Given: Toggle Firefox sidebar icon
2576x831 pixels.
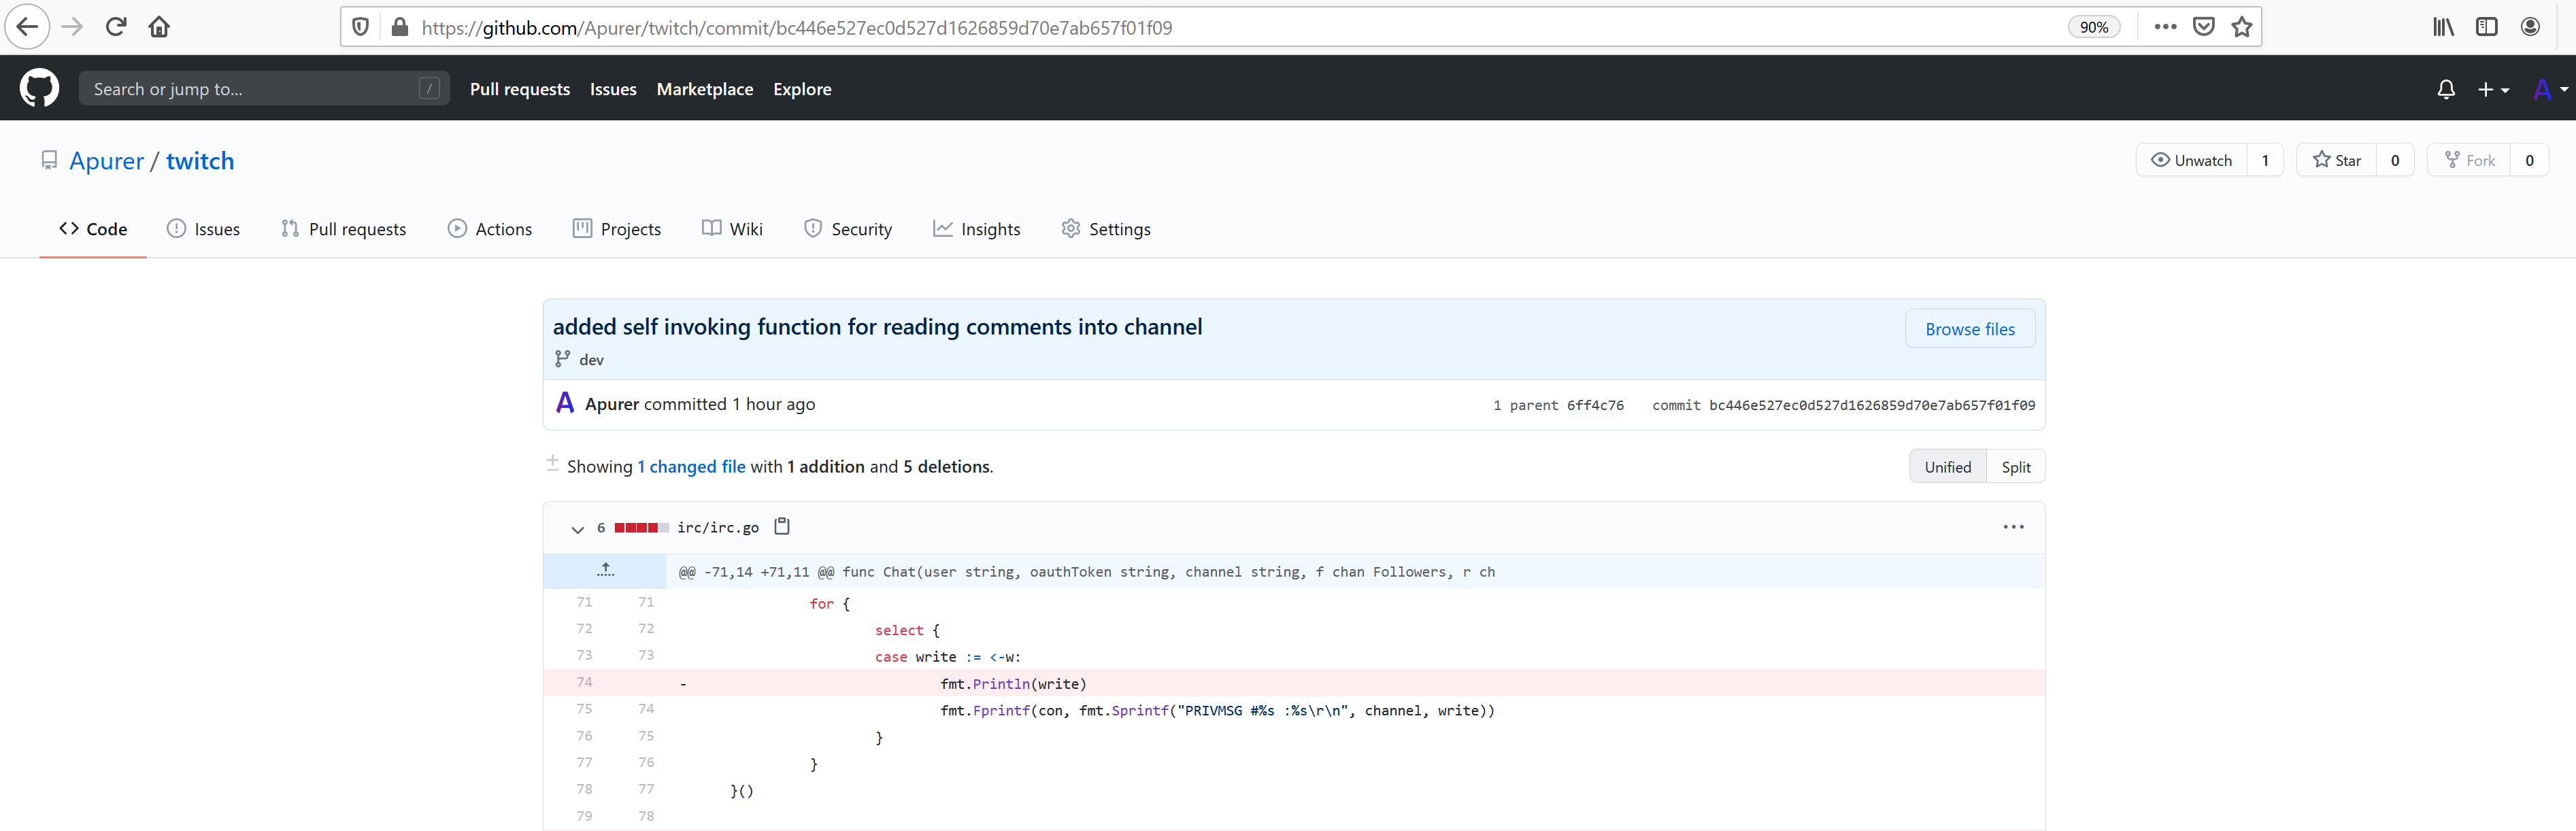Looking at the screenshot, I should click(x=2486, y=27).
